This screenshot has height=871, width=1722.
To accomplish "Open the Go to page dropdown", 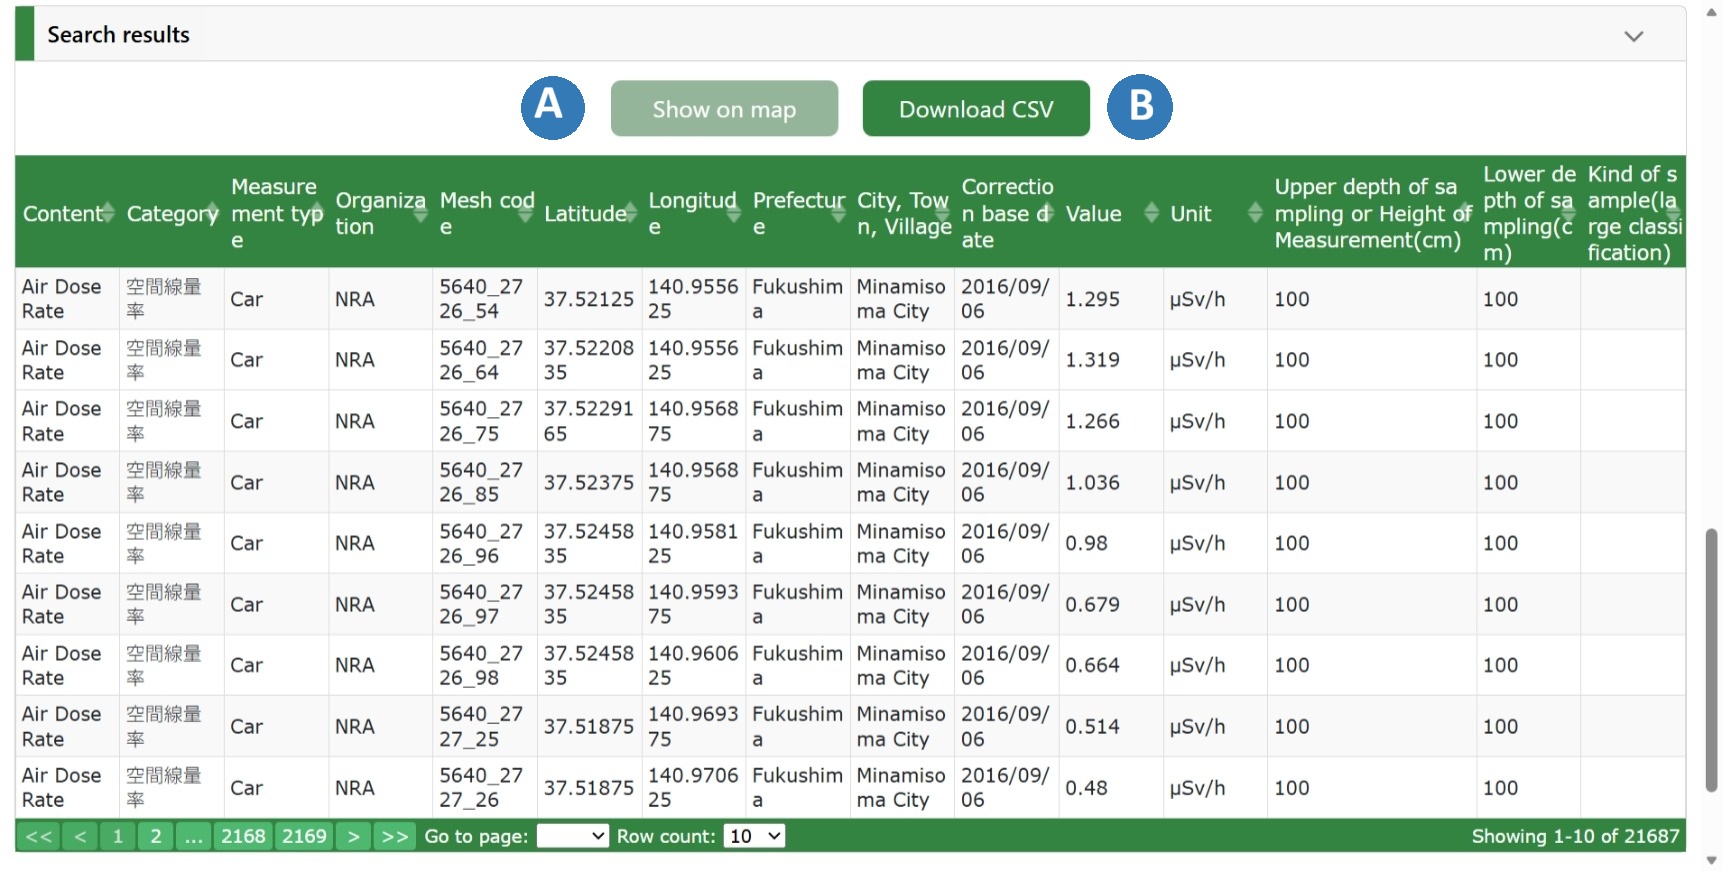I will pyautogui.click(x=572, y=836).
